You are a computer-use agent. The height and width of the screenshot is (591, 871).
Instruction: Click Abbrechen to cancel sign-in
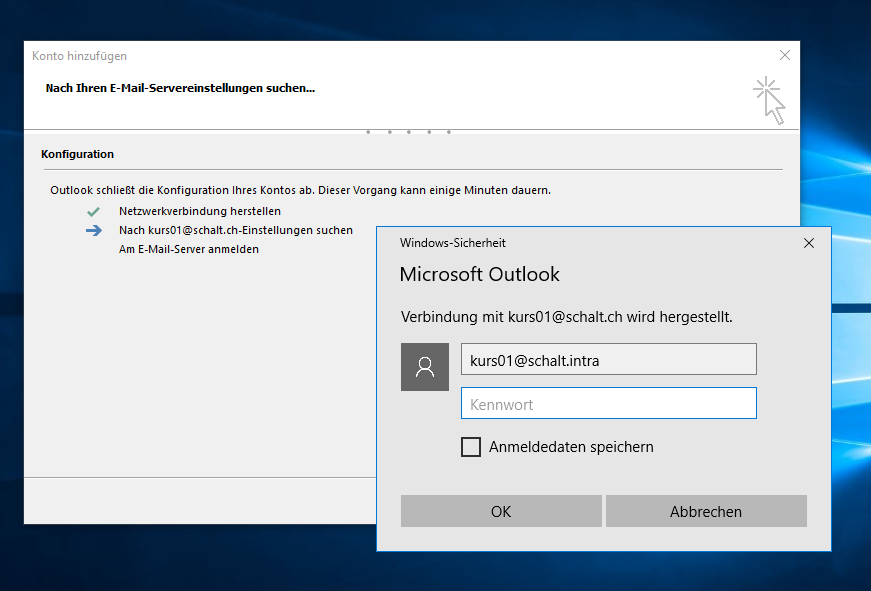pos(706,511)
